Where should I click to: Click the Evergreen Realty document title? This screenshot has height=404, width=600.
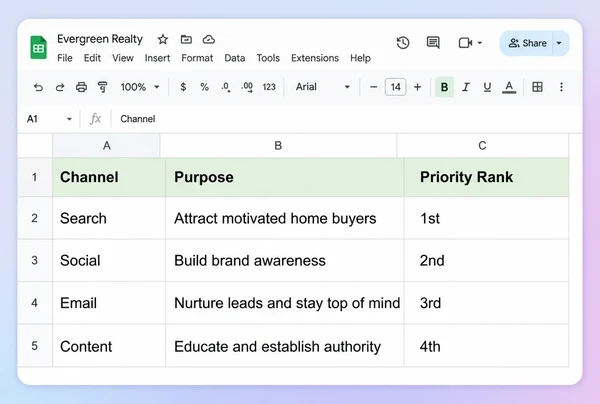(x=100, y=39)
